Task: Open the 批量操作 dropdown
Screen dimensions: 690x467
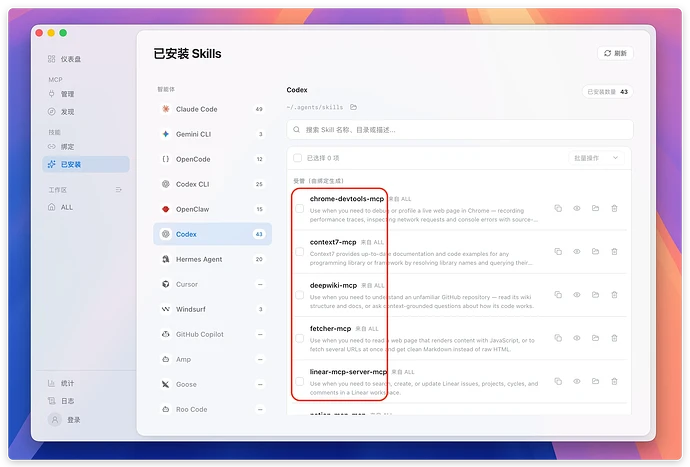Action: (x=596, y=158)
